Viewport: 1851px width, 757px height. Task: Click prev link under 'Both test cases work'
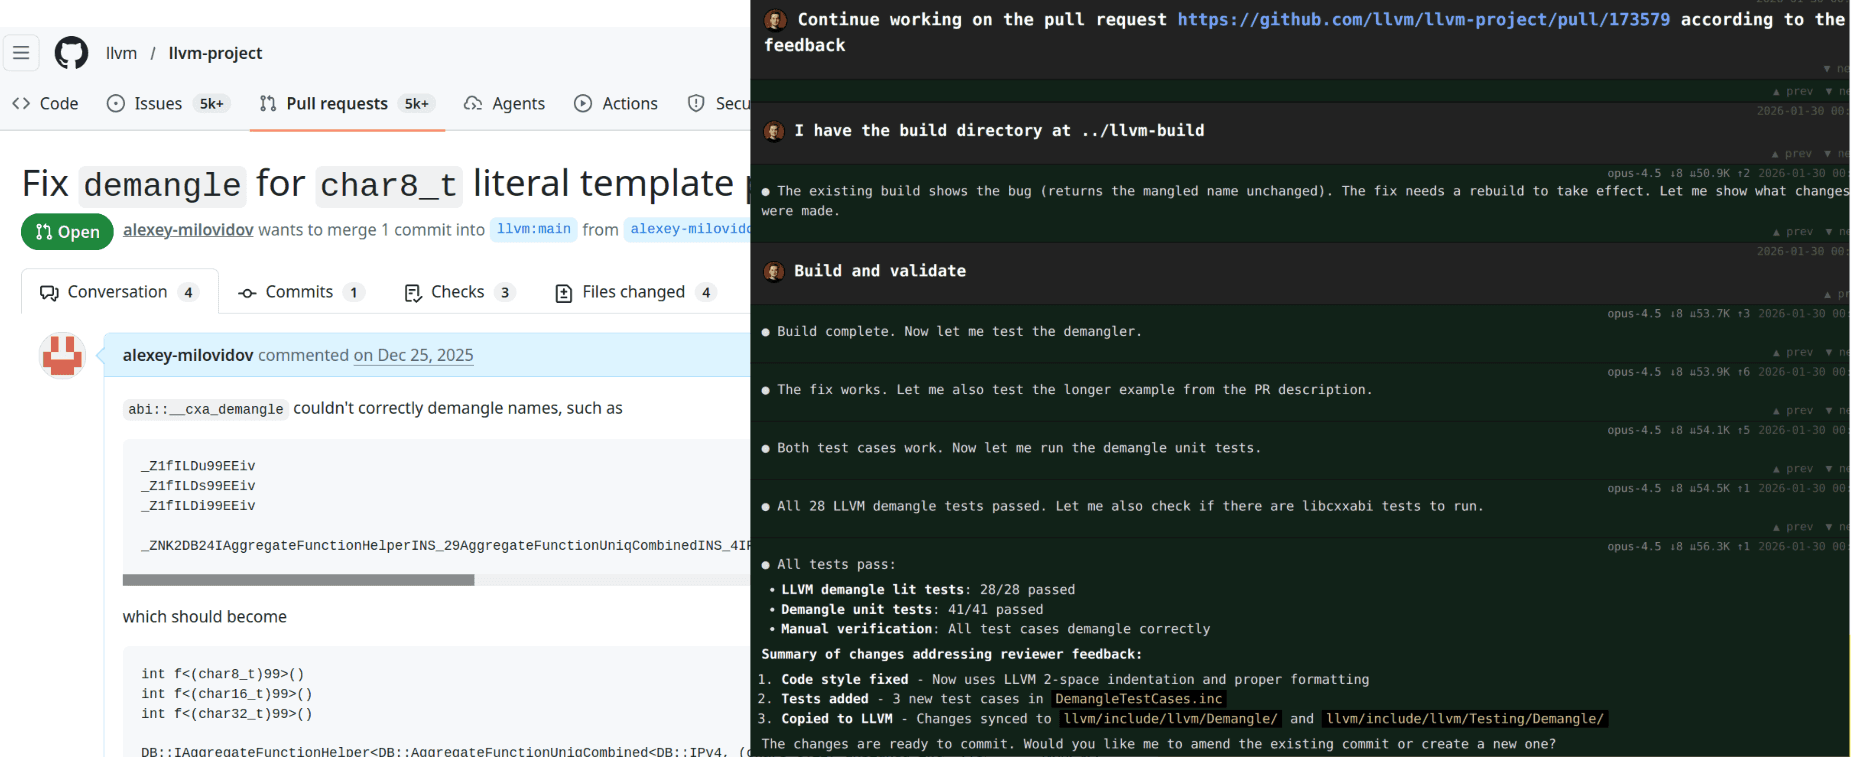(1792, 469)
